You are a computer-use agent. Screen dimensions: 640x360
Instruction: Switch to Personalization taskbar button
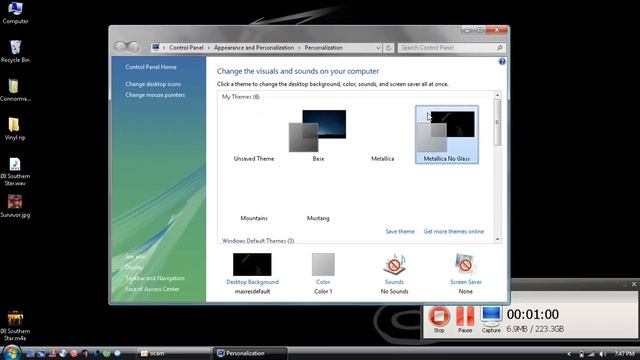coord(249,353)
